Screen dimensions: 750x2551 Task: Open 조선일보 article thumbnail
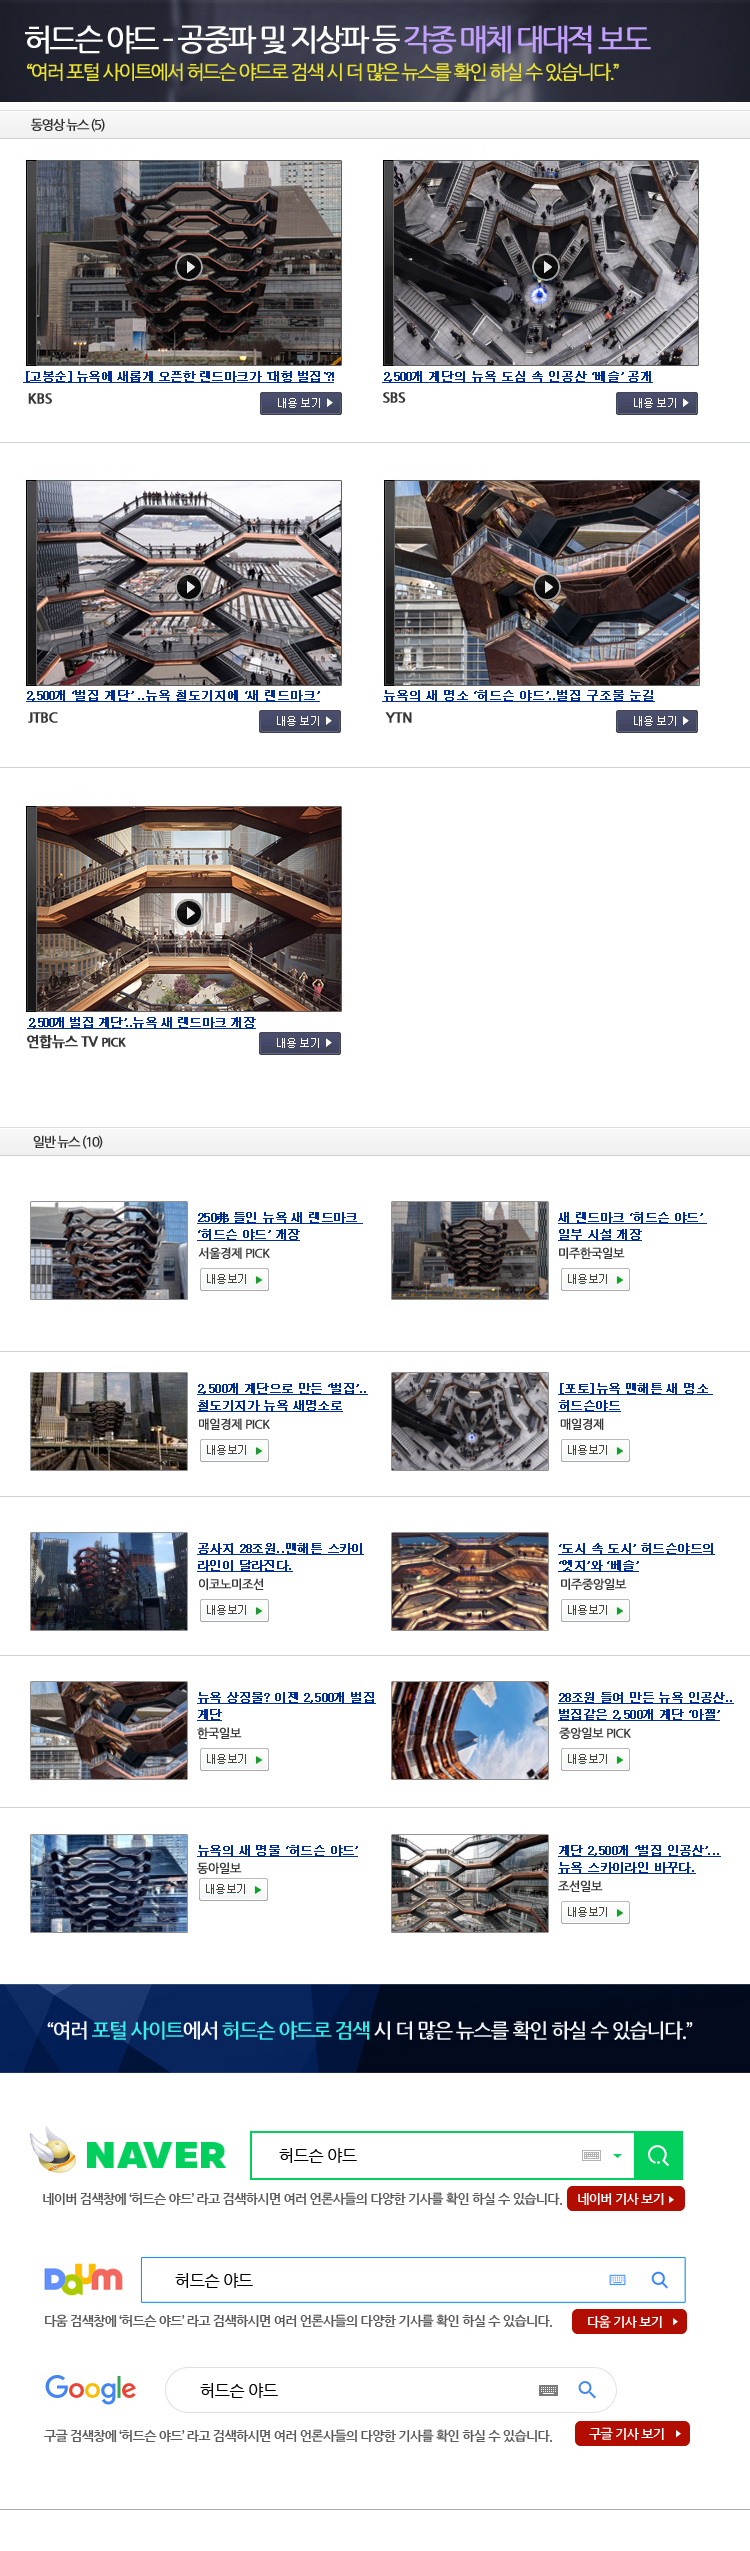click(x=470, y=1883)
